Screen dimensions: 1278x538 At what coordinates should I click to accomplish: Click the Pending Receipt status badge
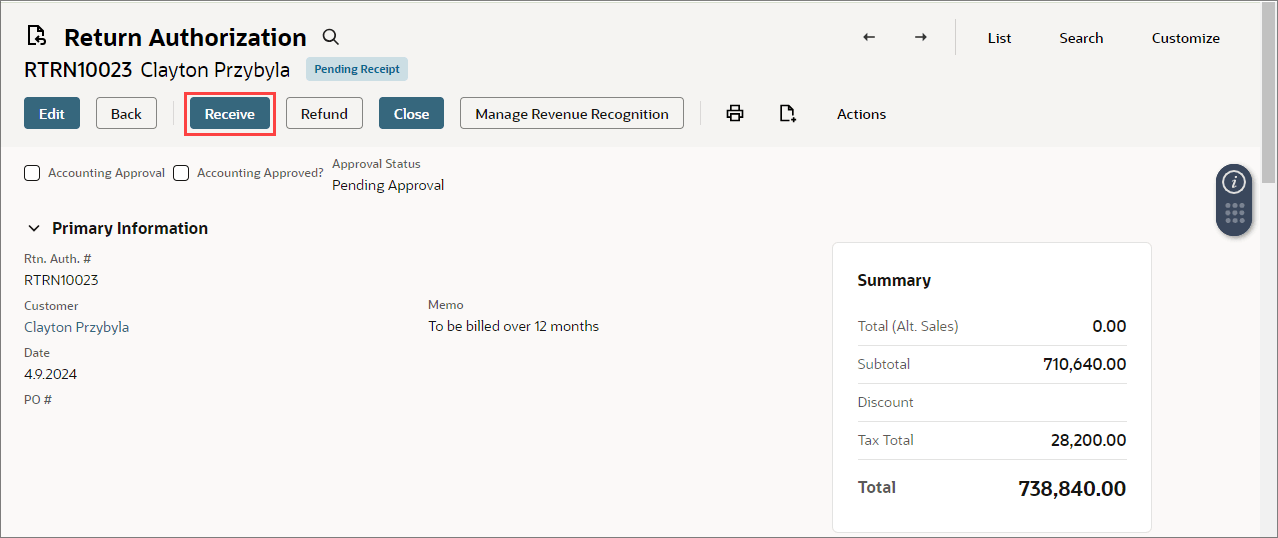pos(357,69)
